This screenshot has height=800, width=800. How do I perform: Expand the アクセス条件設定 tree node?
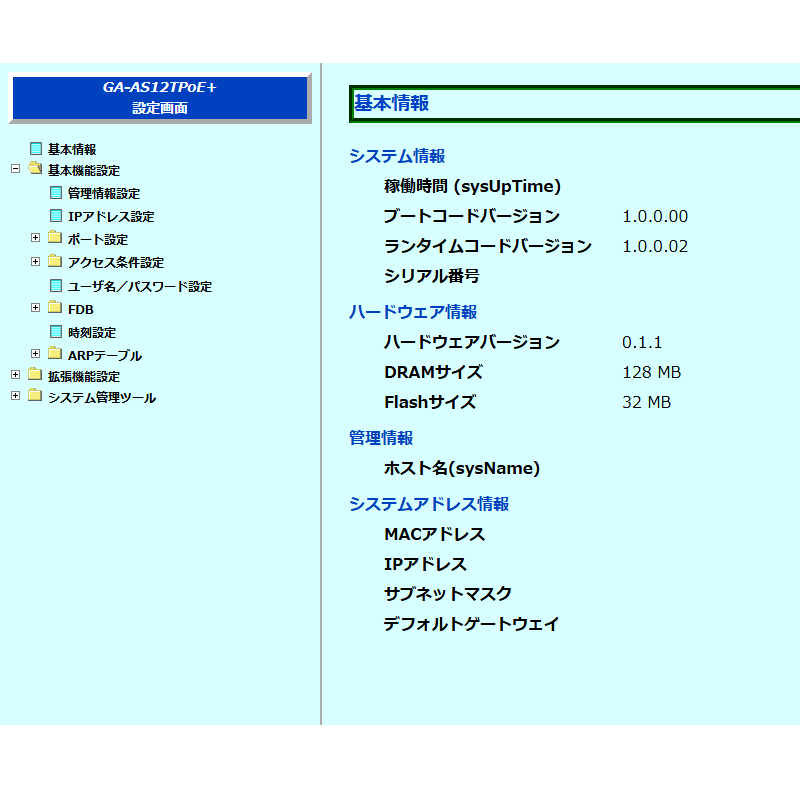[x=35, y=262]
